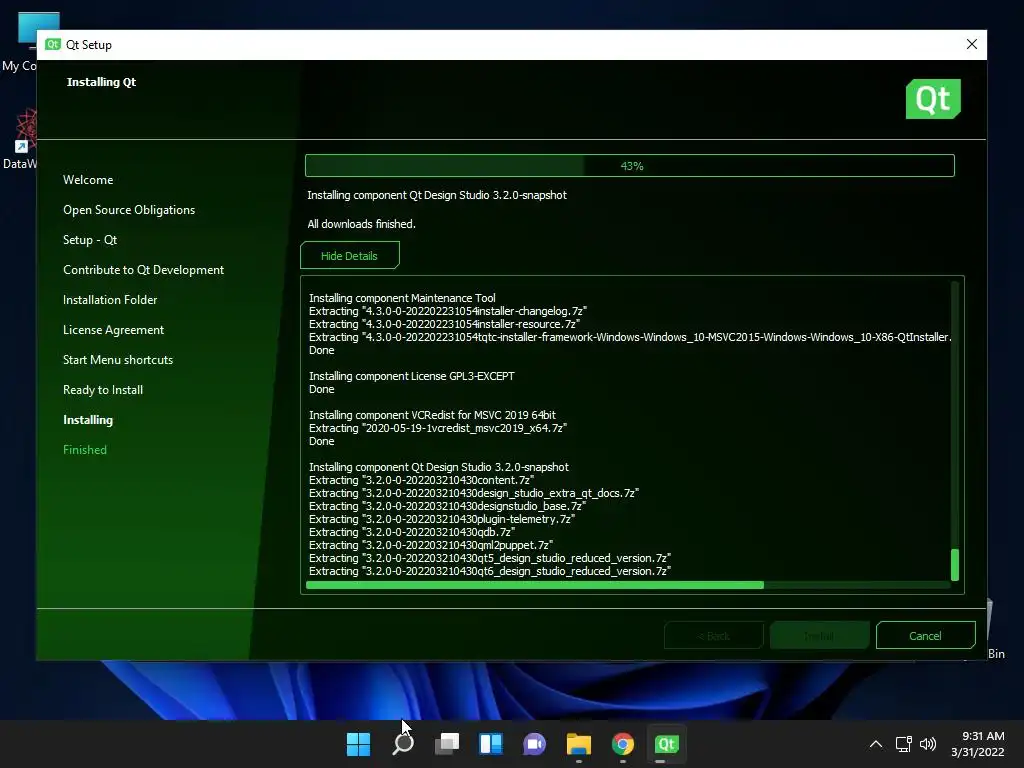Select the Start Menu shortcuts step

[x=118, y=360]
